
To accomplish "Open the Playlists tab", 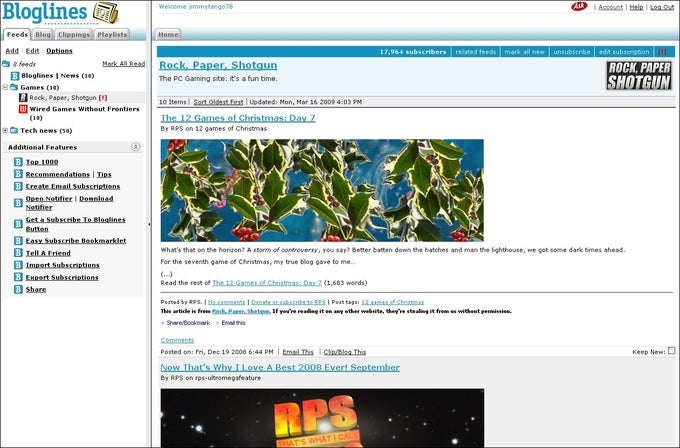I will tap(112, 34).
